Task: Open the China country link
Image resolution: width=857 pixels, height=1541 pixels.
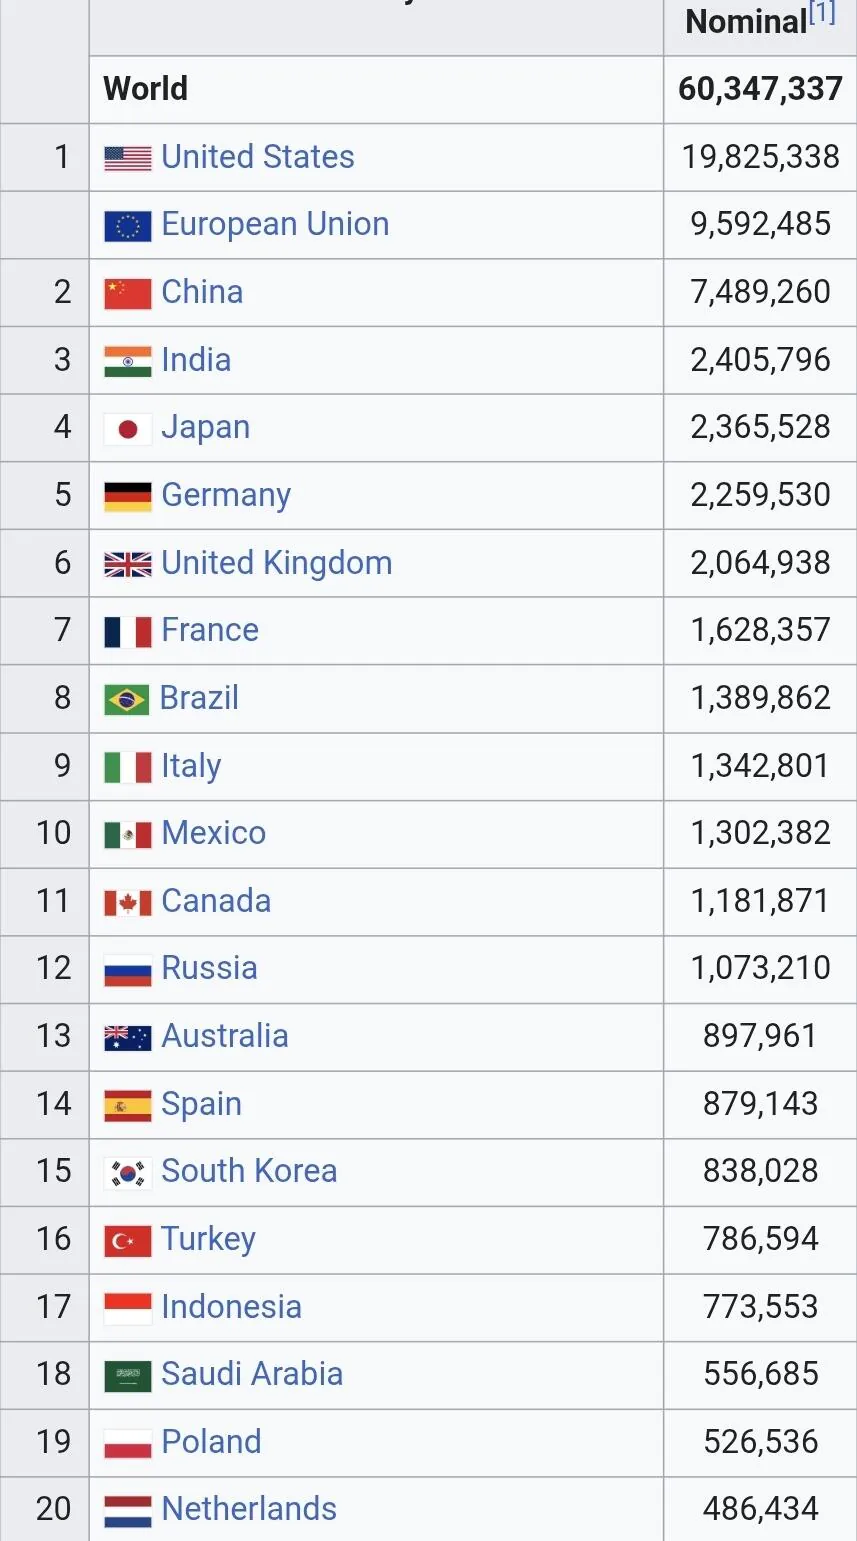Action: coord(202,292)
